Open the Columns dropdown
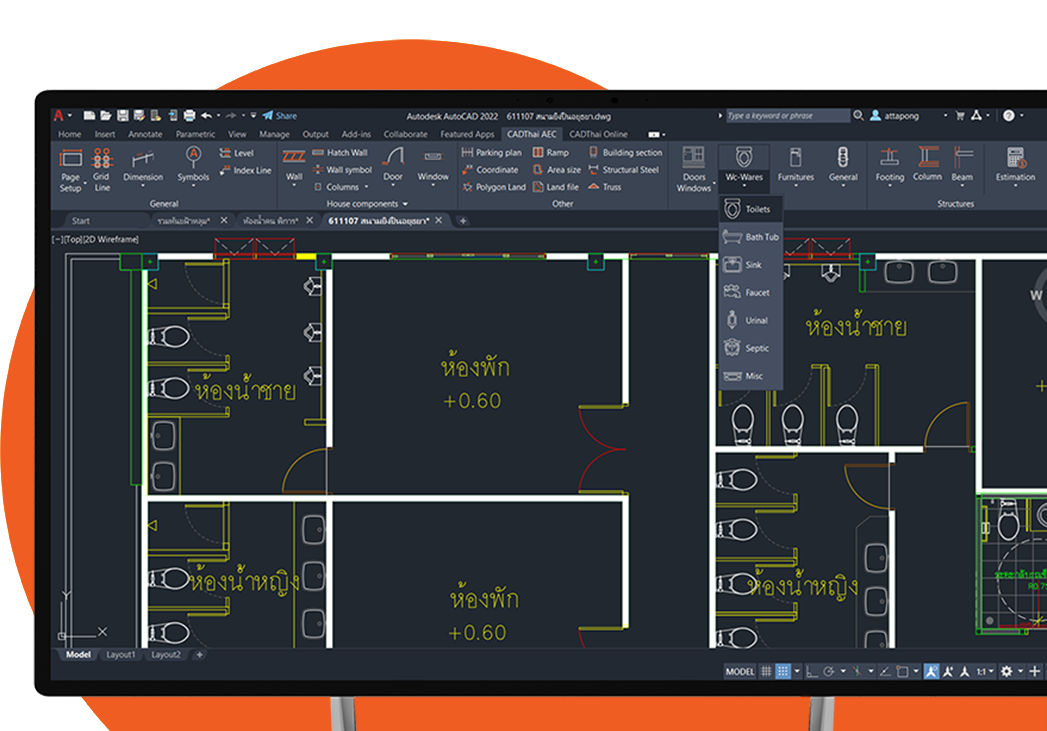Image resolution: width=1047 pixels, height=731 pixels. click(367, 188)
